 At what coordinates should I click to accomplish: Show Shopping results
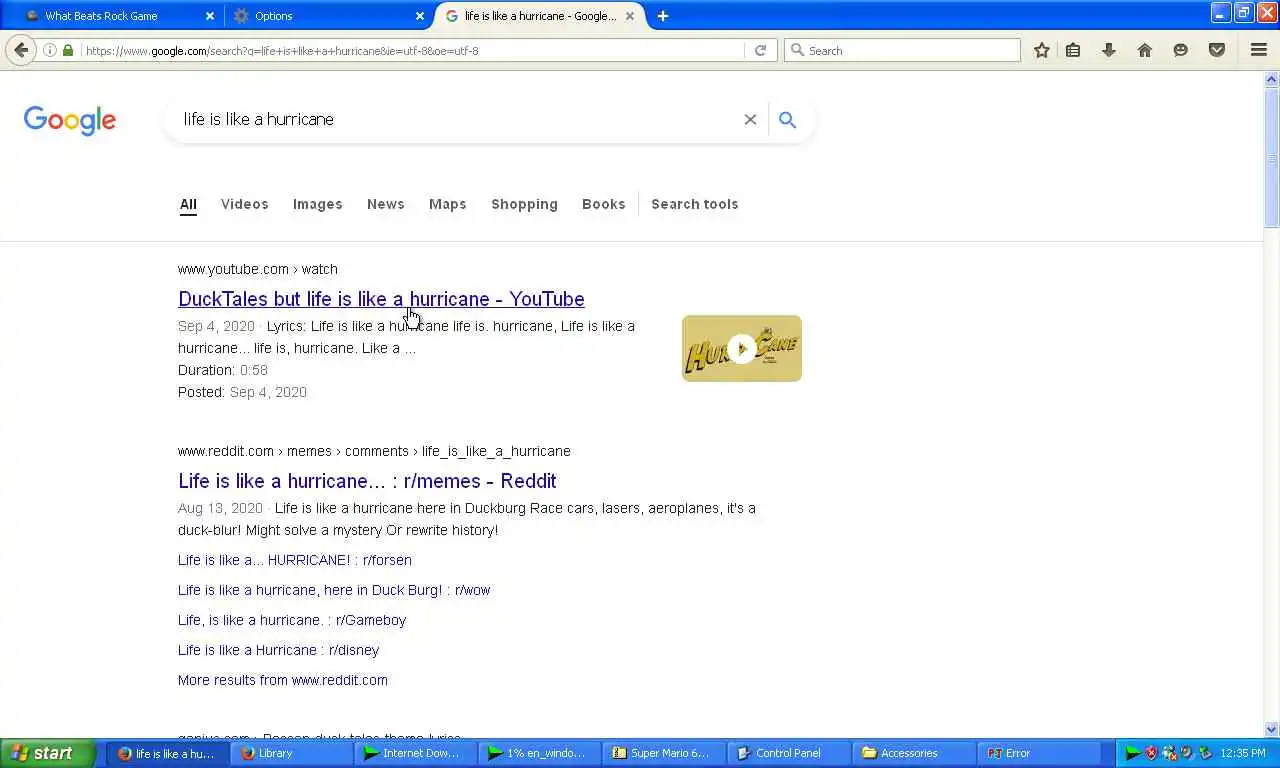[x=524, y=204]
